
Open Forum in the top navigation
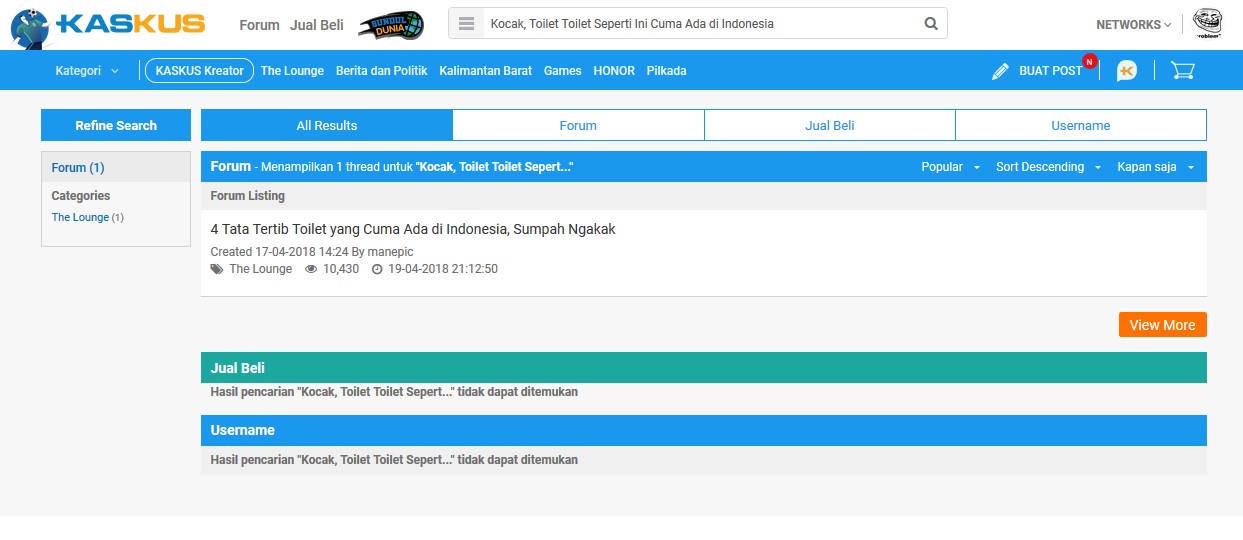tap(259, 25)
